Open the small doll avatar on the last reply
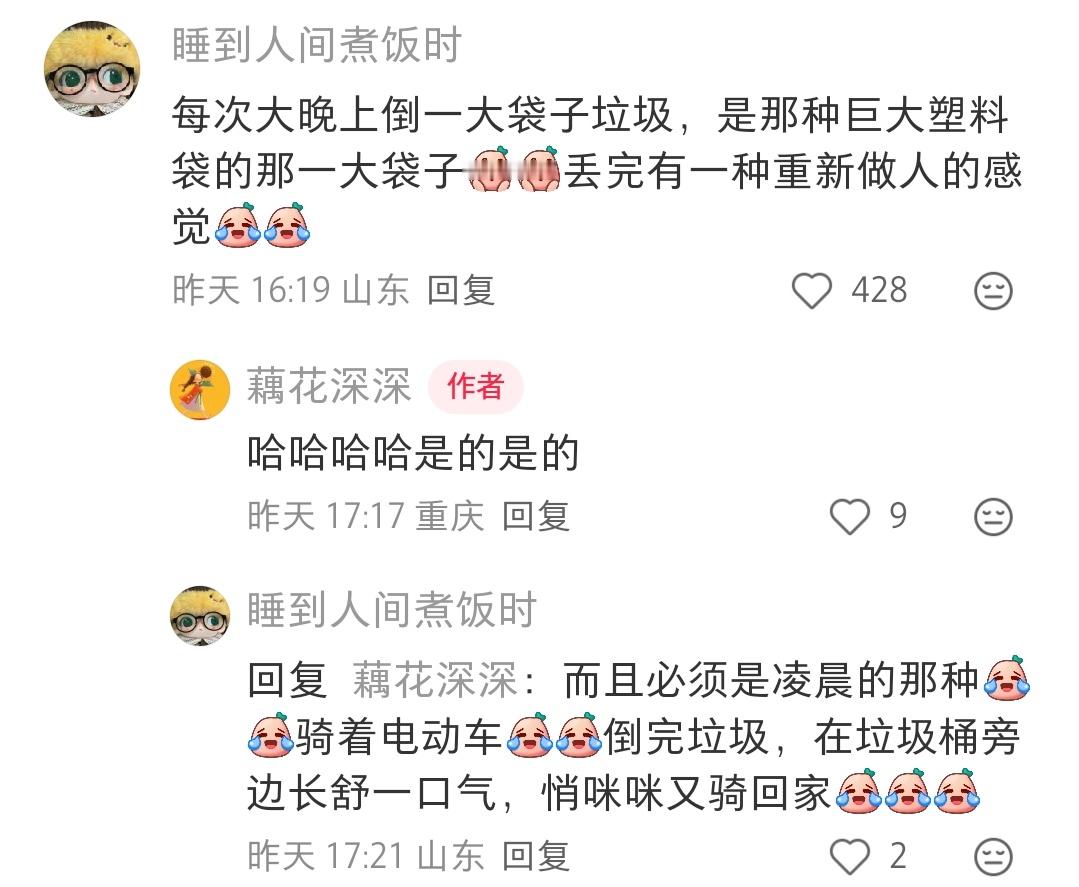The height and width of the screenshot is (887, 1079). point(200,616)
